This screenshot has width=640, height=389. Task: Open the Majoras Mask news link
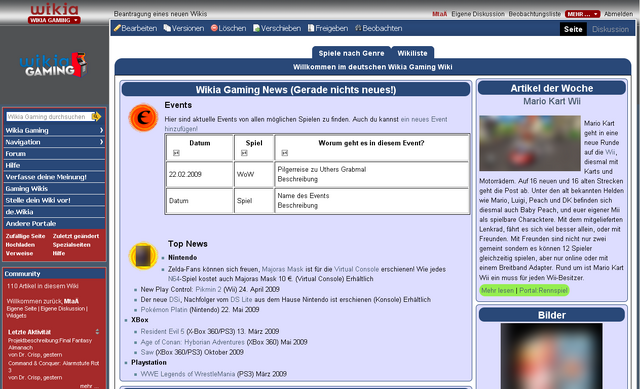[x=282, y=269]
